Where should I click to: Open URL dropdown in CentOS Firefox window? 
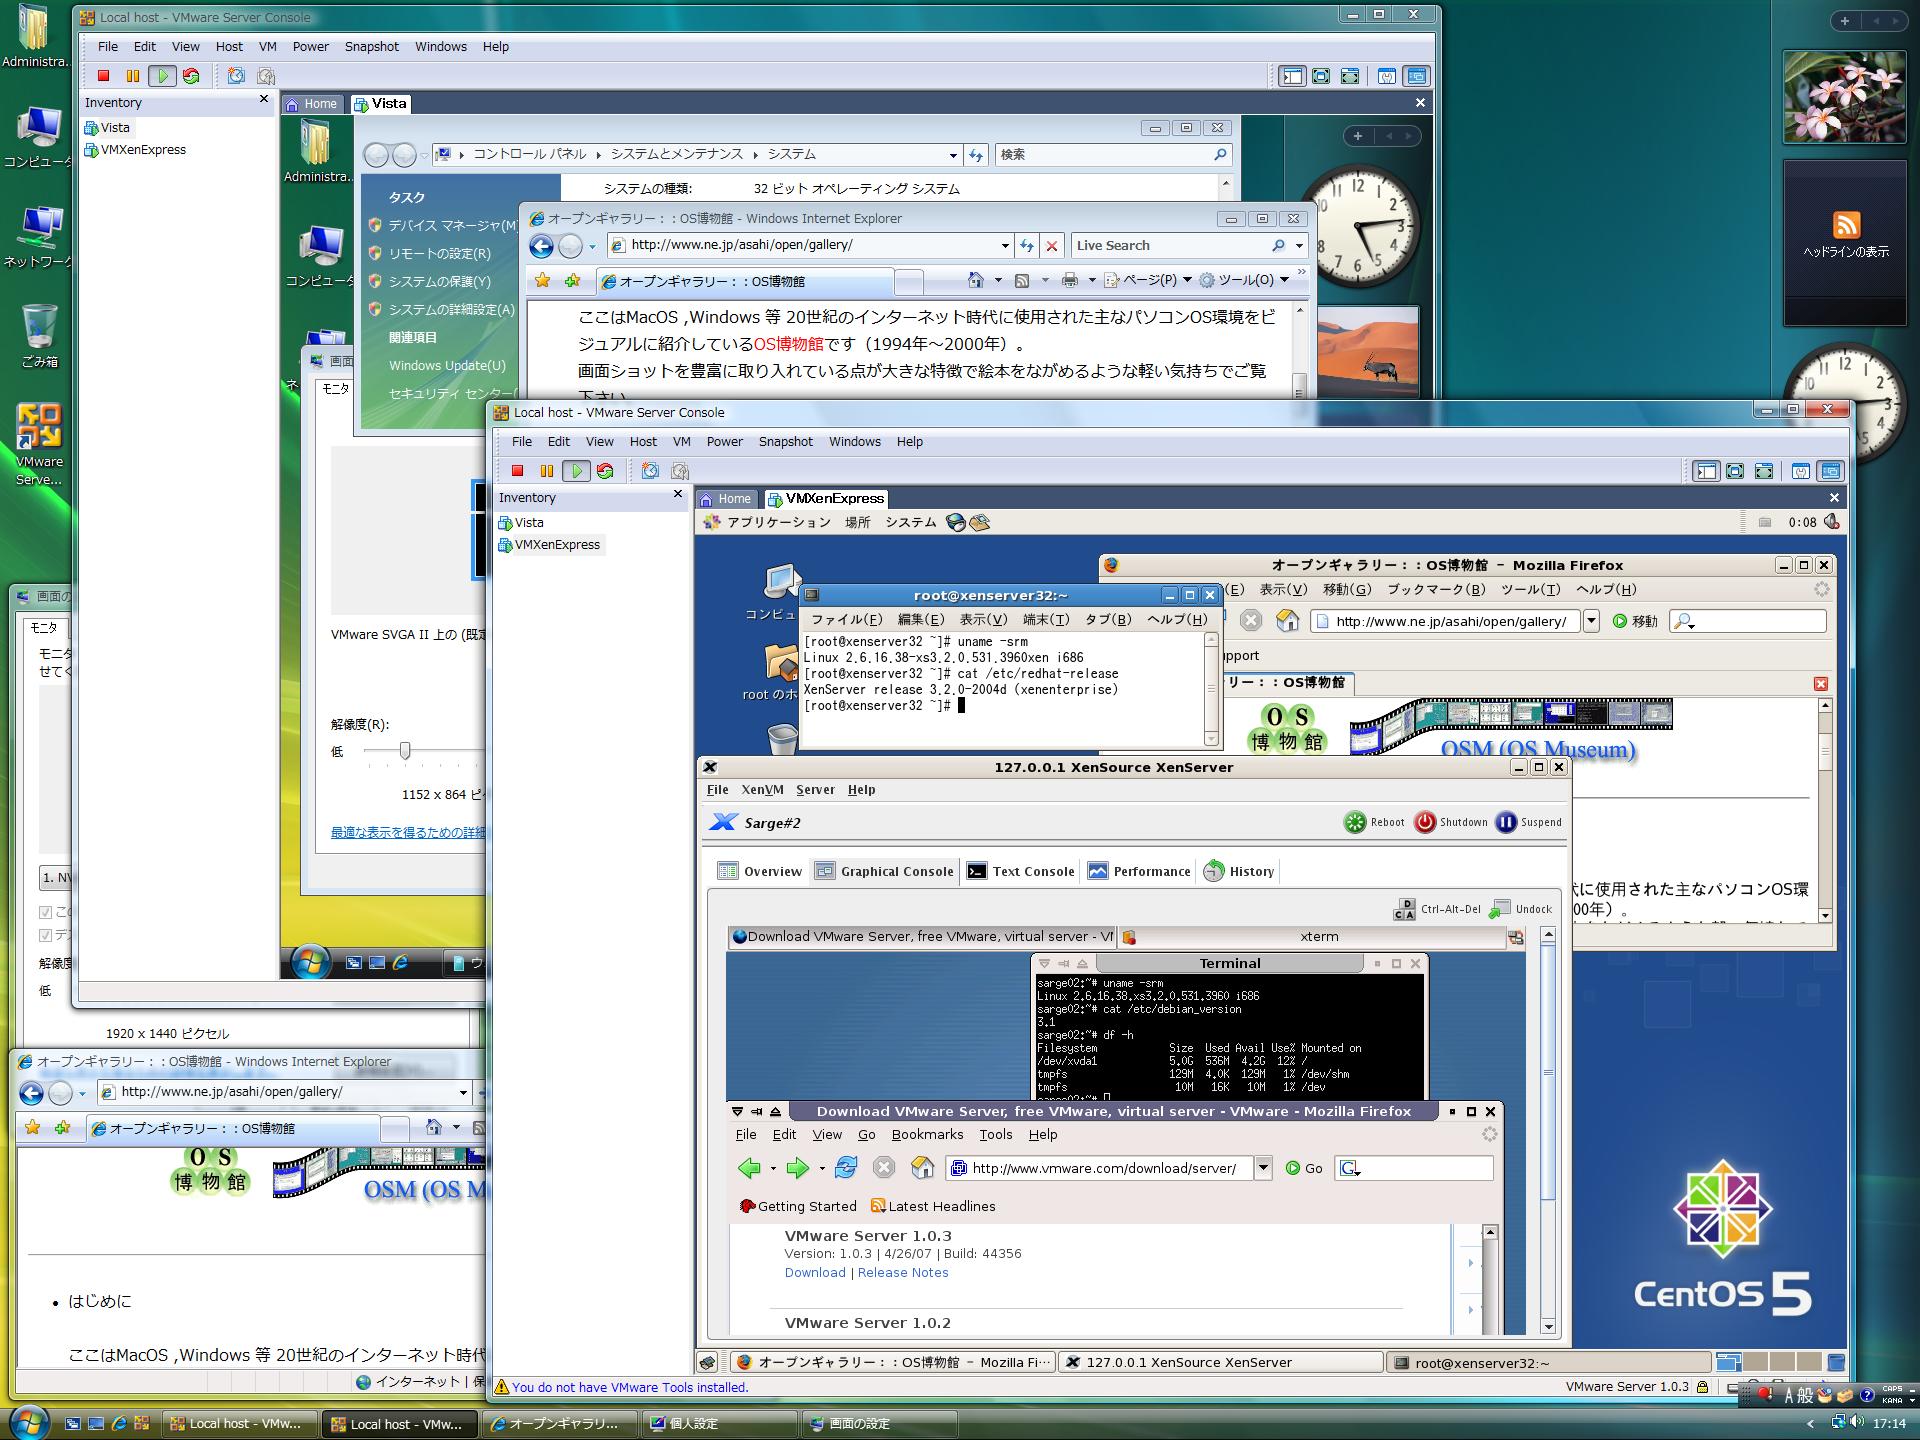tap(1591, 621)
